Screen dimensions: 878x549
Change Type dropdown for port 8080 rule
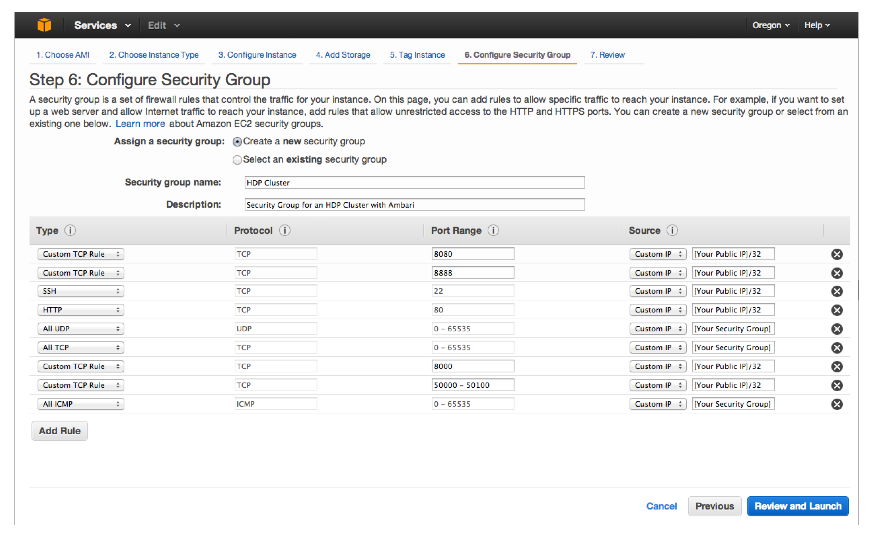[81, 254]
